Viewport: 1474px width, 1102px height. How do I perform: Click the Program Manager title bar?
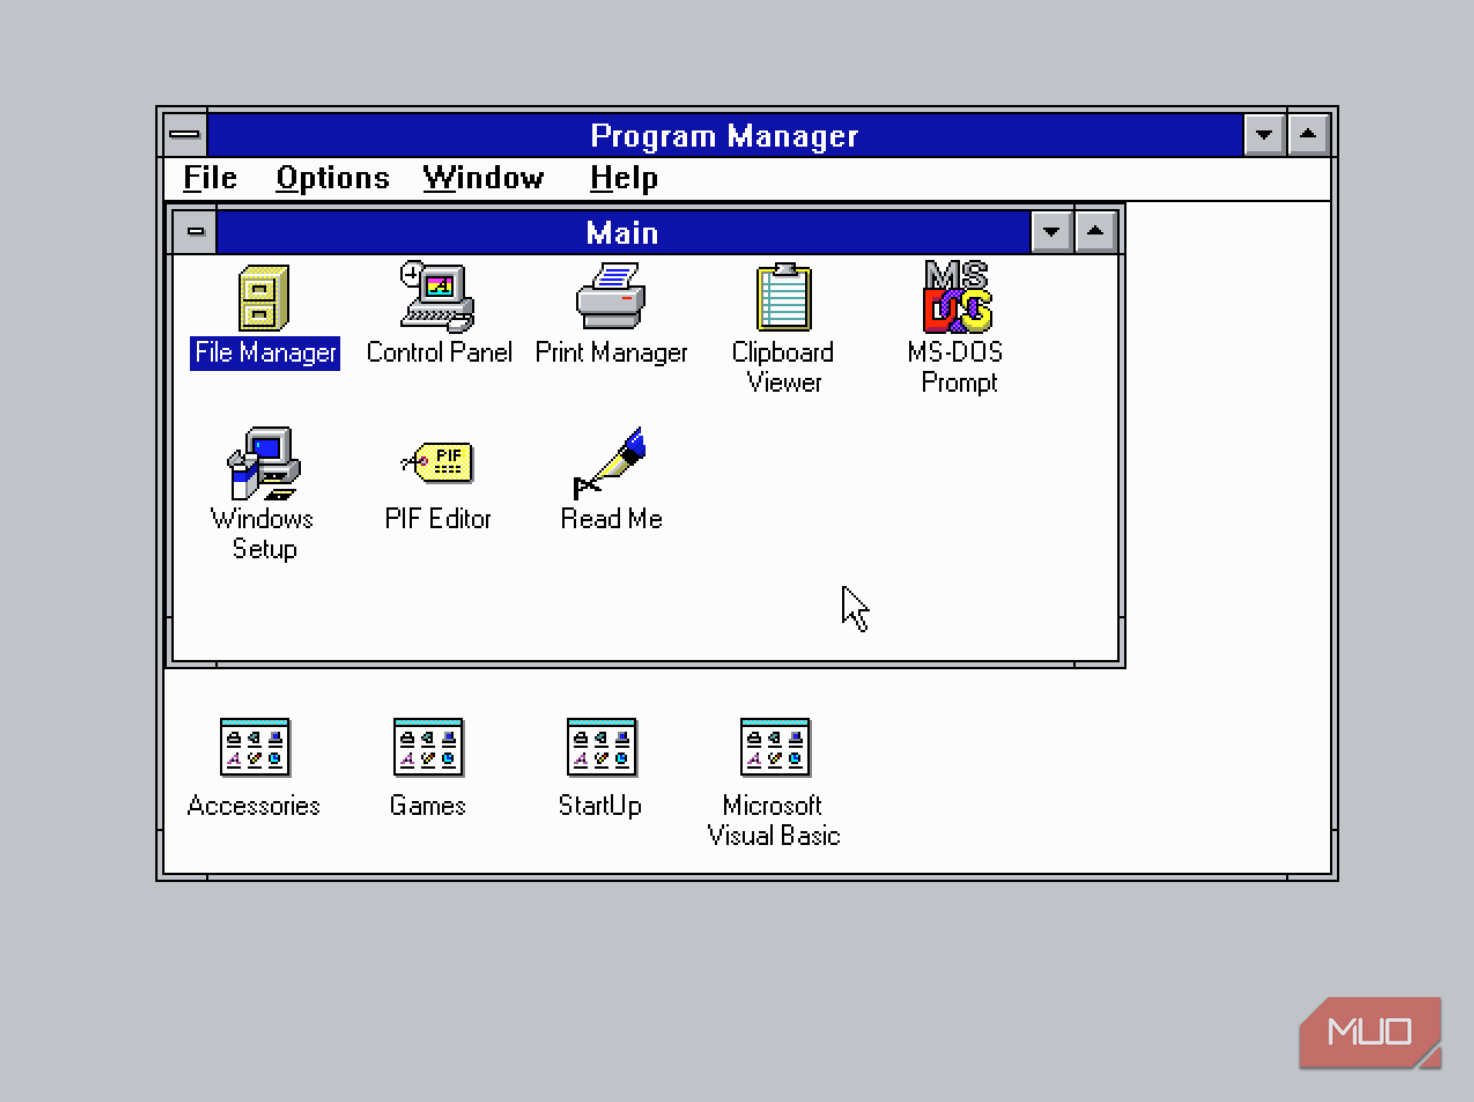[725, 135]
